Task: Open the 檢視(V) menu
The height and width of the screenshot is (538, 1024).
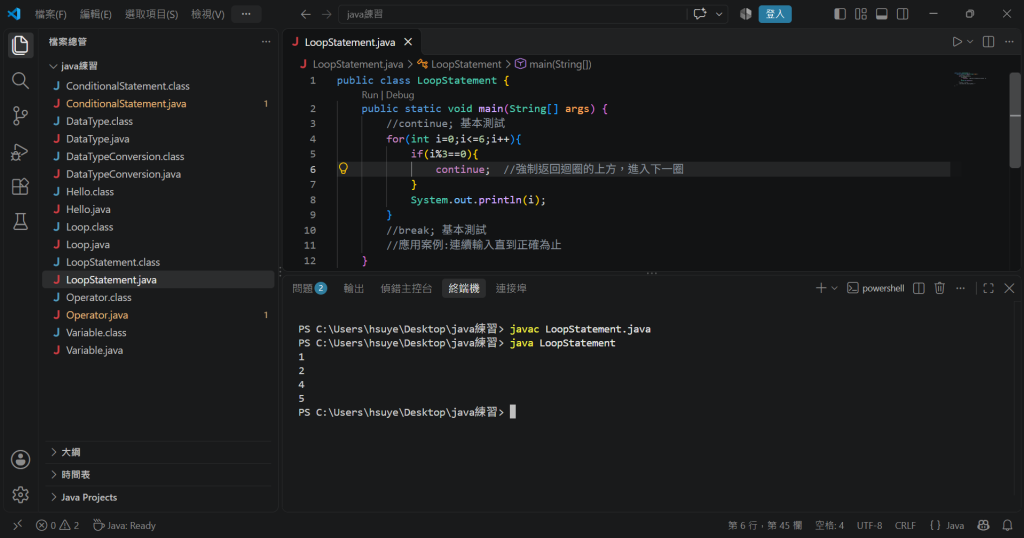Action: (208, 14)
